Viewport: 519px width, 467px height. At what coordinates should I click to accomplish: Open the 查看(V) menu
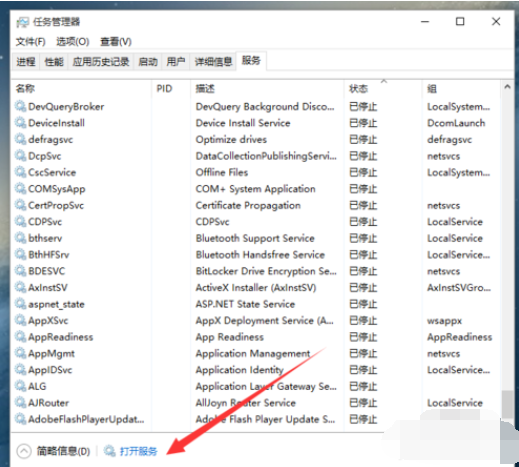(116, 42)
